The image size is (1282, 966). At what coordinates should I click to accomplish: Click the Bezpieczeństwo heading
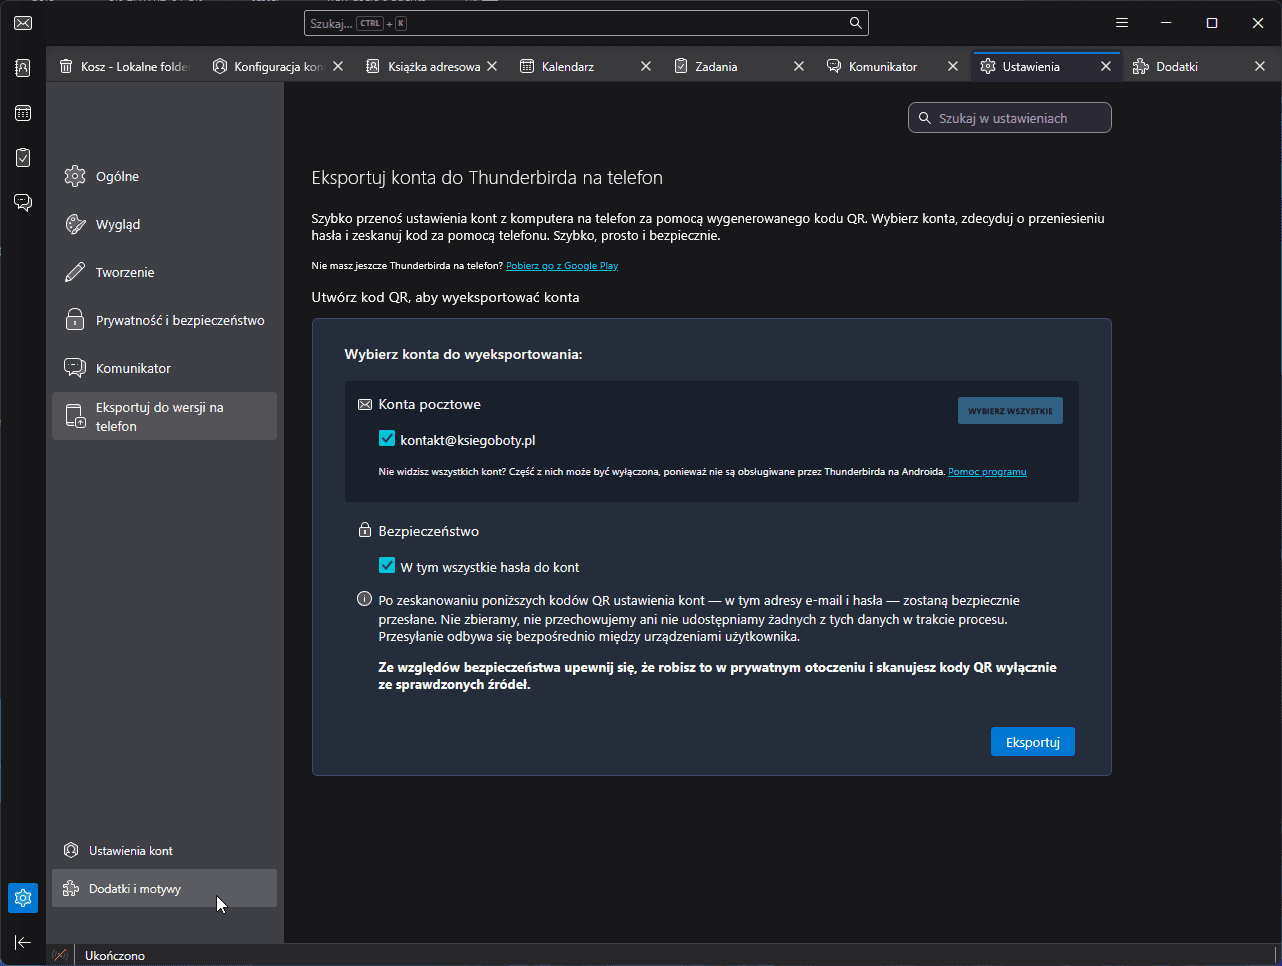[428, 531]
